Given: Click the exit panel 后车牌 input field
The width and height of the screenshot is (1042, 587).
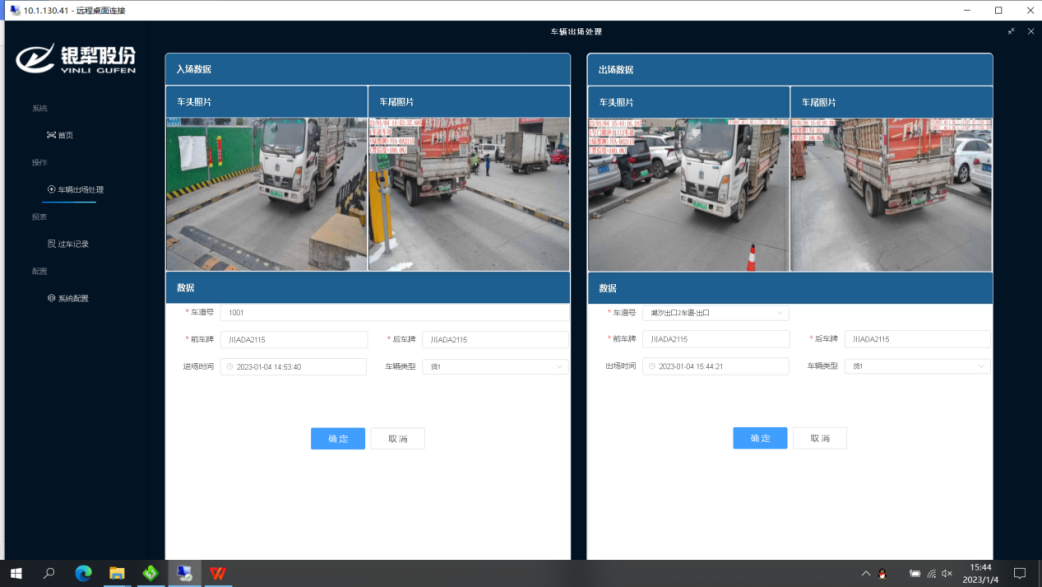Looking at the screenshot, I should 917,340.
